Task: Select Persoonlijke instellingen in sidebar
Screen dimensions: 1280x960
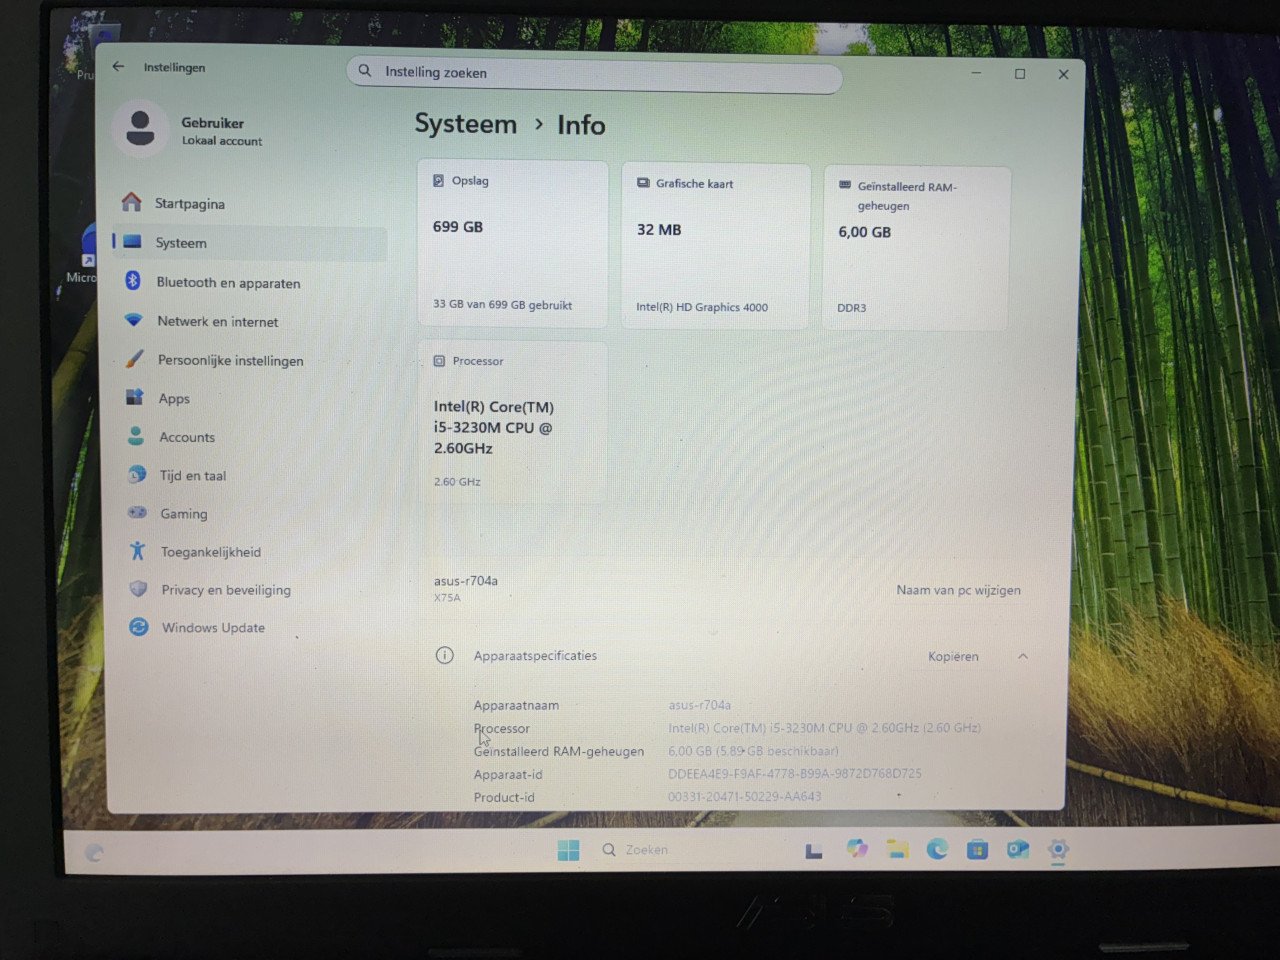Action: click(229, 360)
